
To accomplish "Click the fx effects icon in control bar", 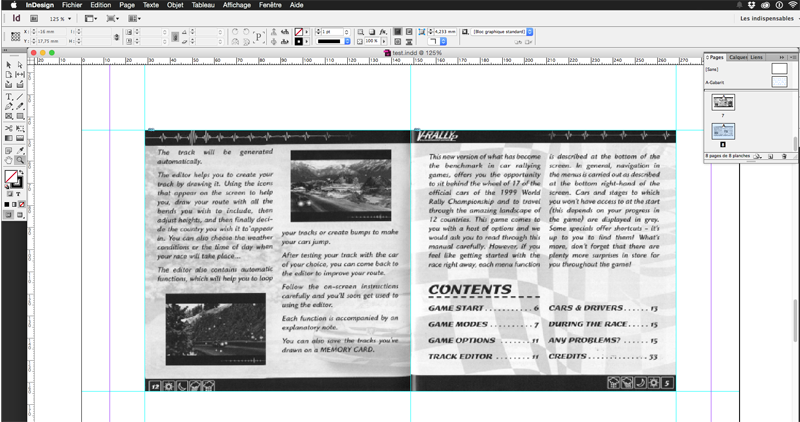I will point(383,32).
